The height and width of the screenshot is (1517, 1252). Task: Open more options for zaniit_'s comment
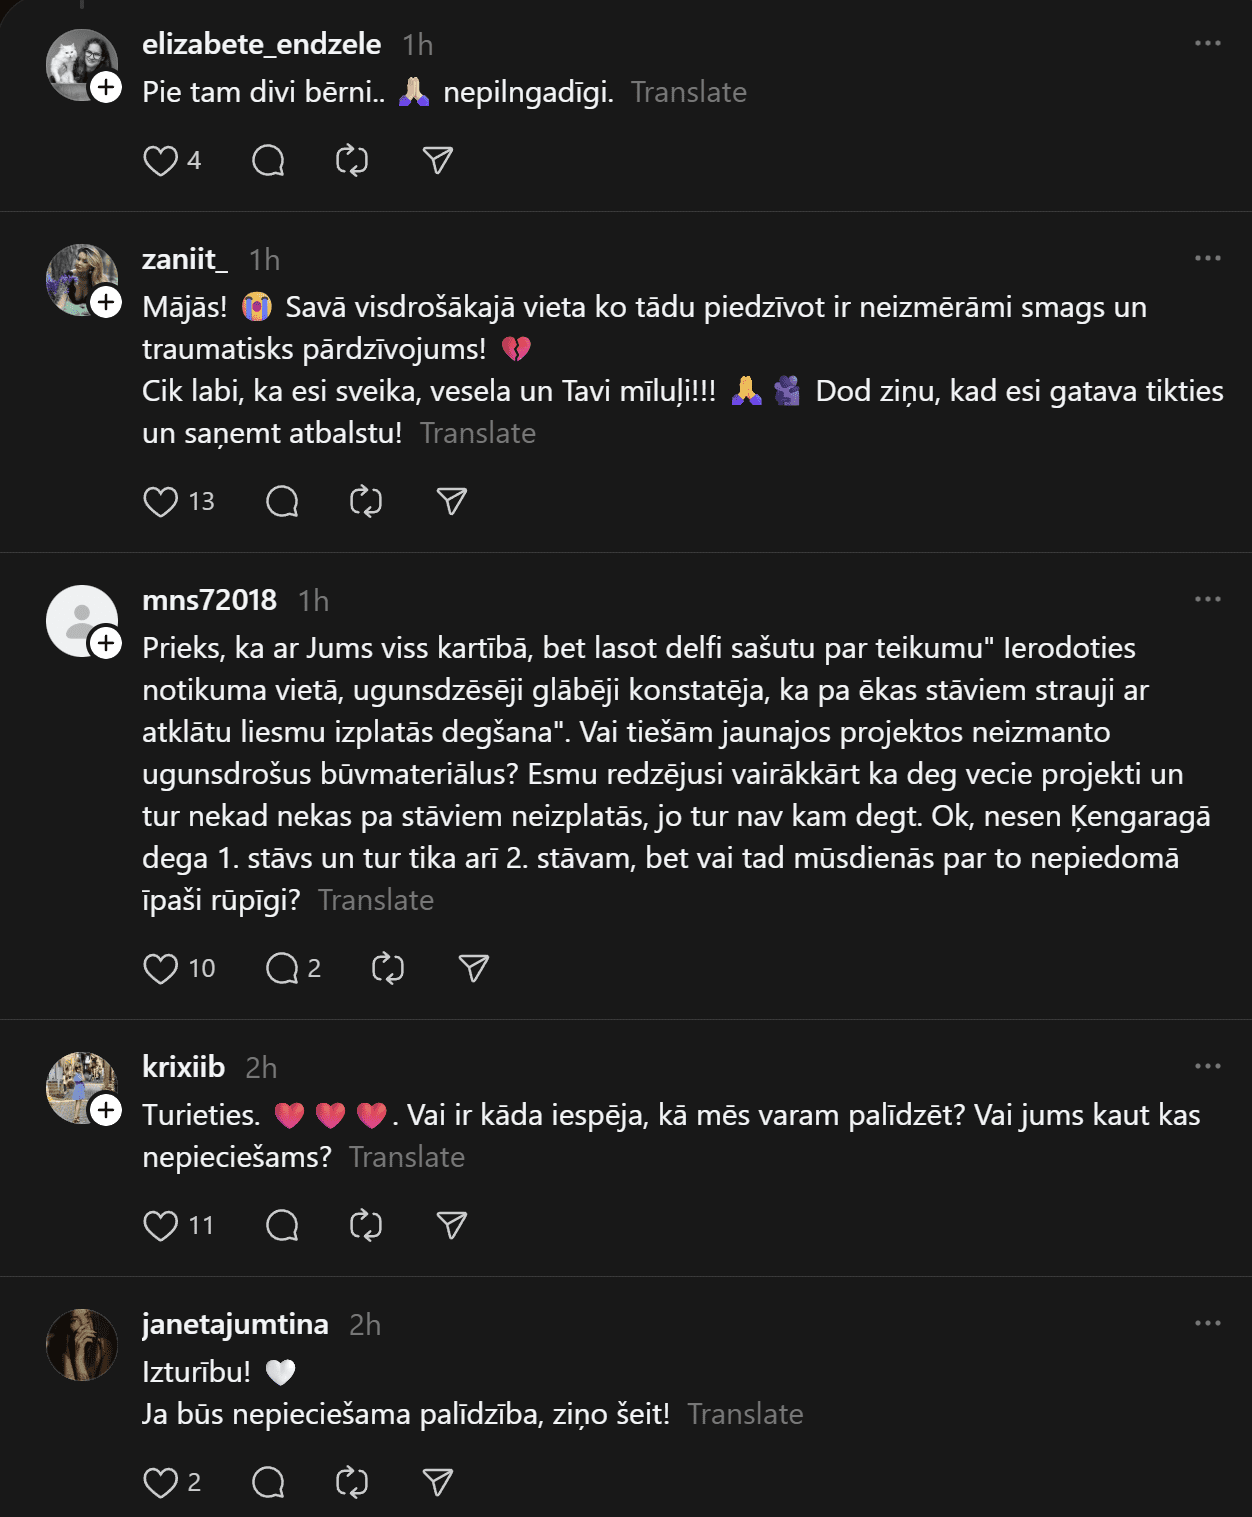click(x=1207, y=258)
